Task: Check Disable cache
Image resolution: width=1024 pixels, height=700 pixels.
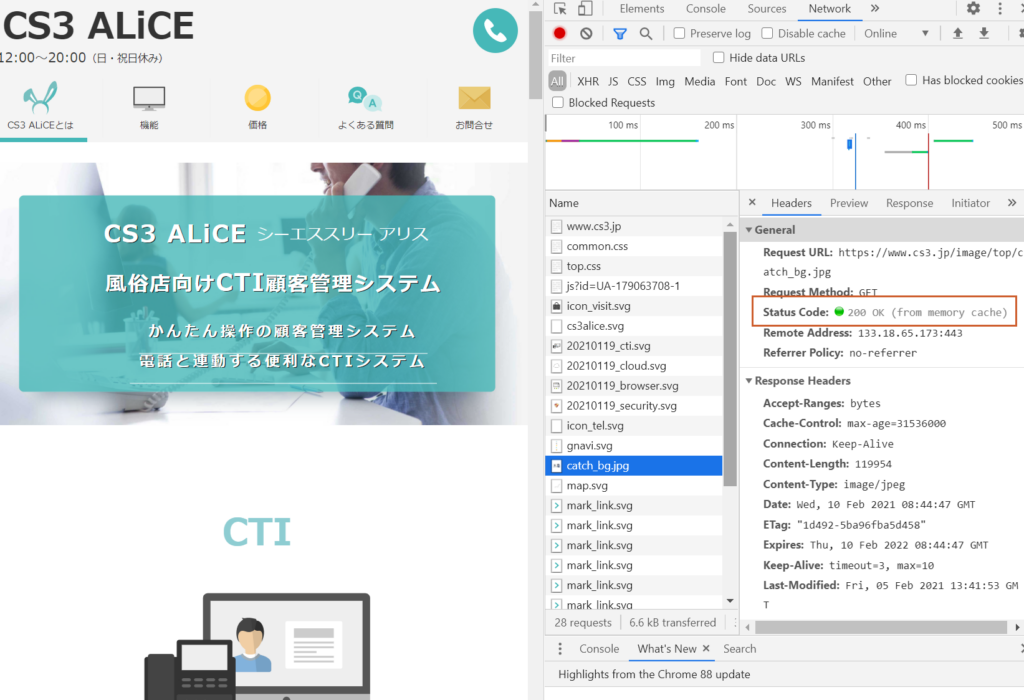Action: (767, 33)
